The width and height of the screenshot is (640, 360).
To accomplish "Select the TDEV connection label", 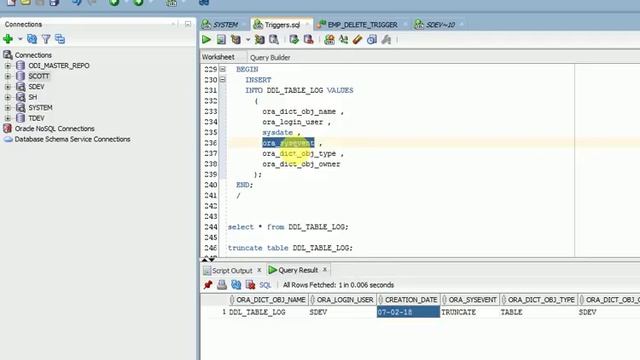I will (36, 118).
